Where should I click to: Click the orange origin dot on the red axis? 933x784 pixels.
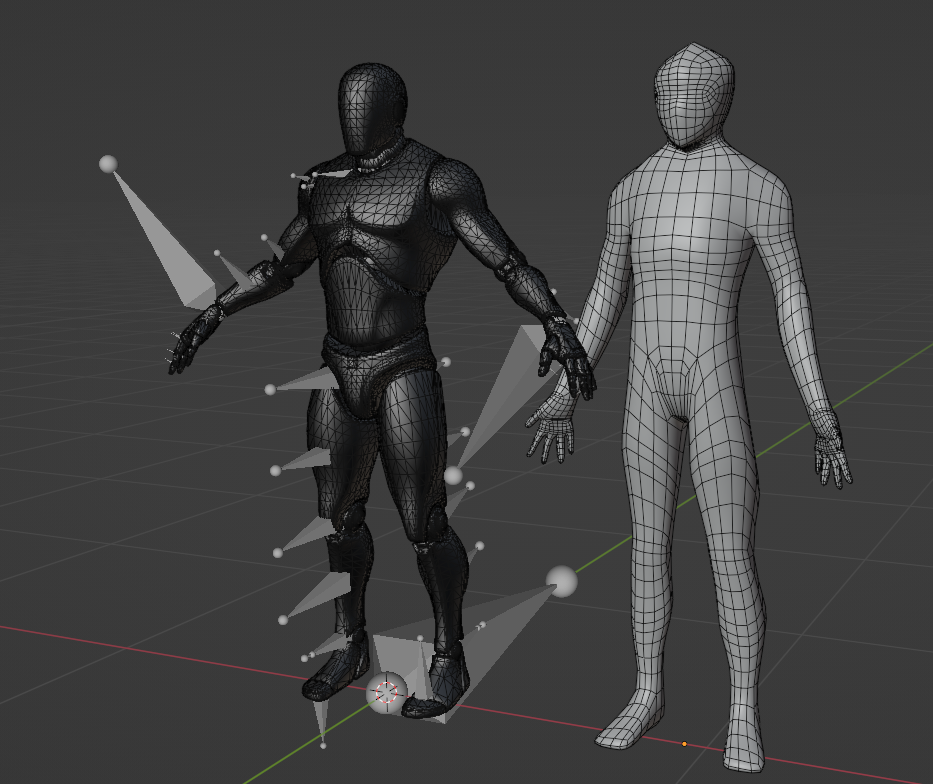point(684,744)
